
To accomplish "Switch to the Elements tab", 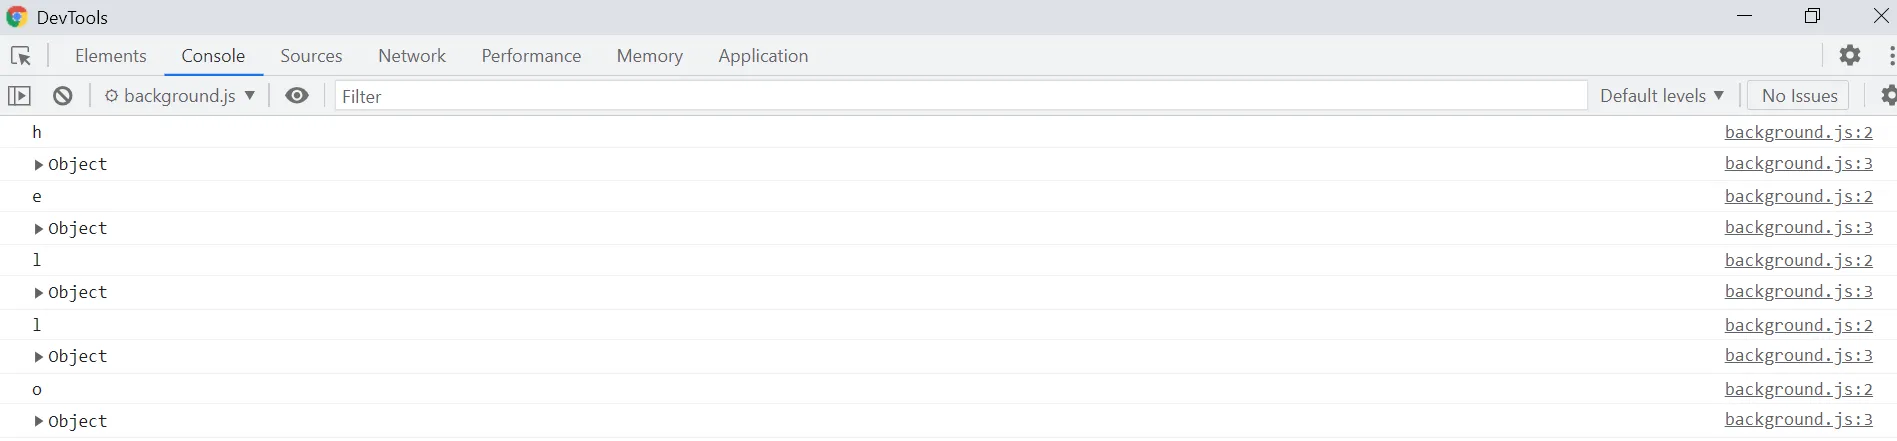I will pyautogui.click(x=110, y=56).
